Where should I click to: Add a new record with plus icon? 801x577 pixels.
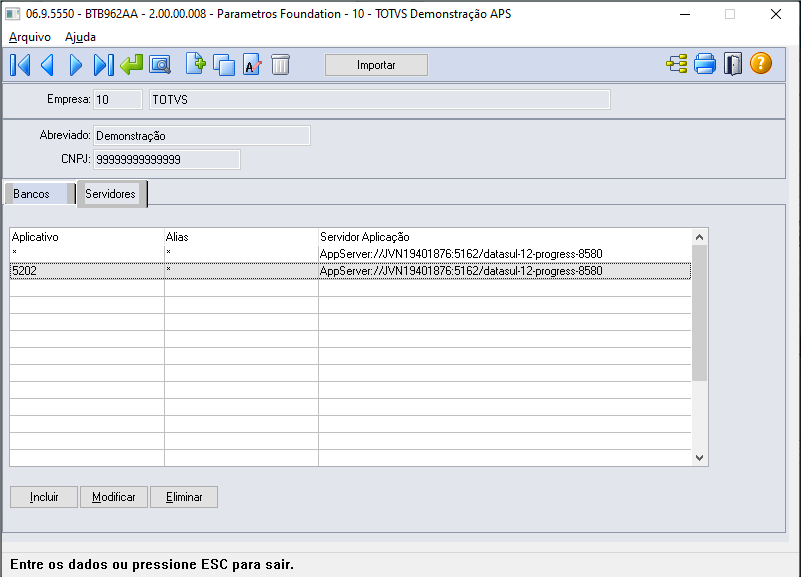(196, 64)
